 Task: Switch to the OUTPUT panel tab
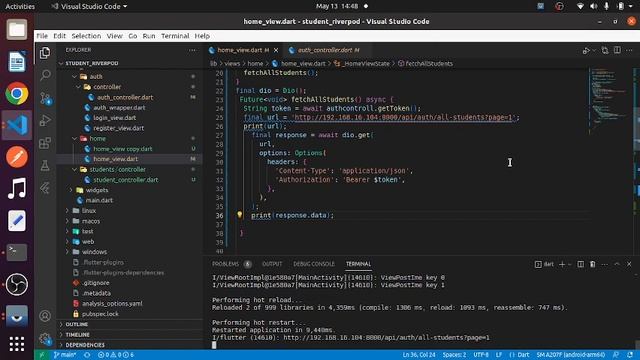point(272,264)
